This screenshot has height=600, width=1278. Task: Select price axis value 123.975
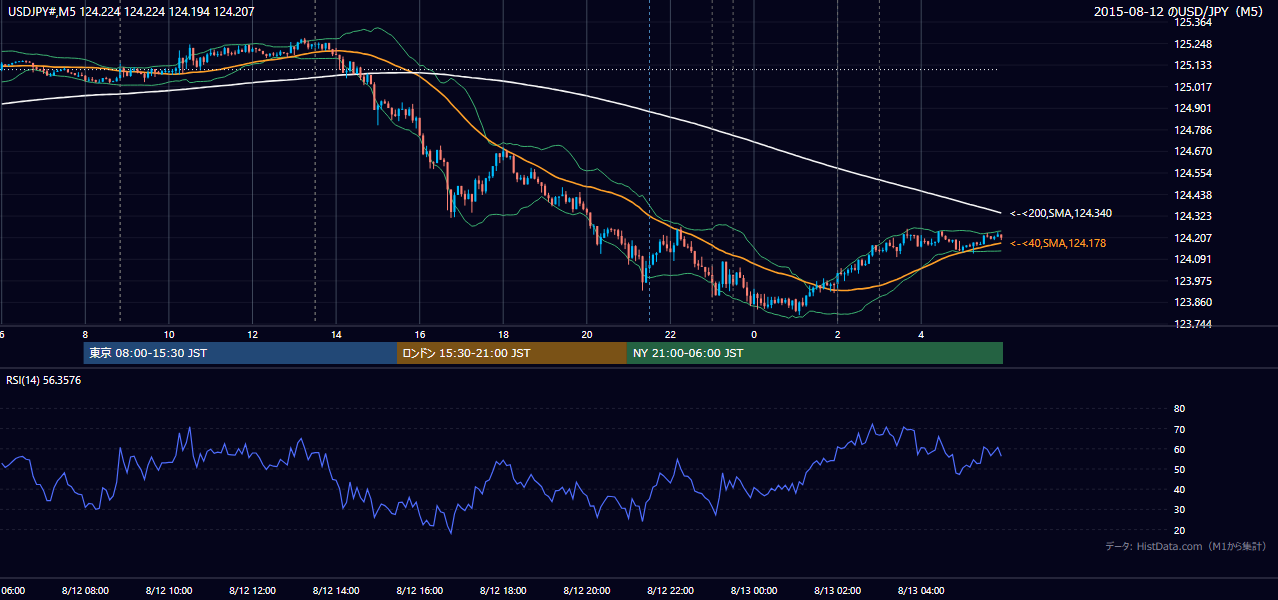1192,281
